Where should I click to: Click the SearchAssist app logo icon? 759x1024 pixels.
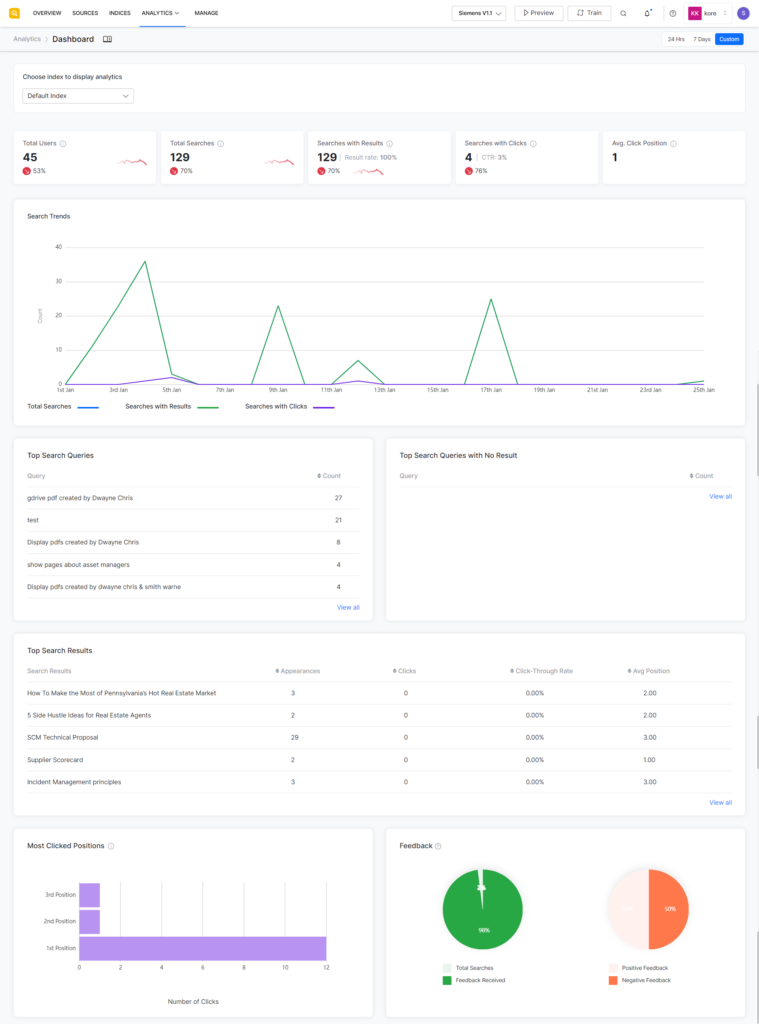click(14, 13)
